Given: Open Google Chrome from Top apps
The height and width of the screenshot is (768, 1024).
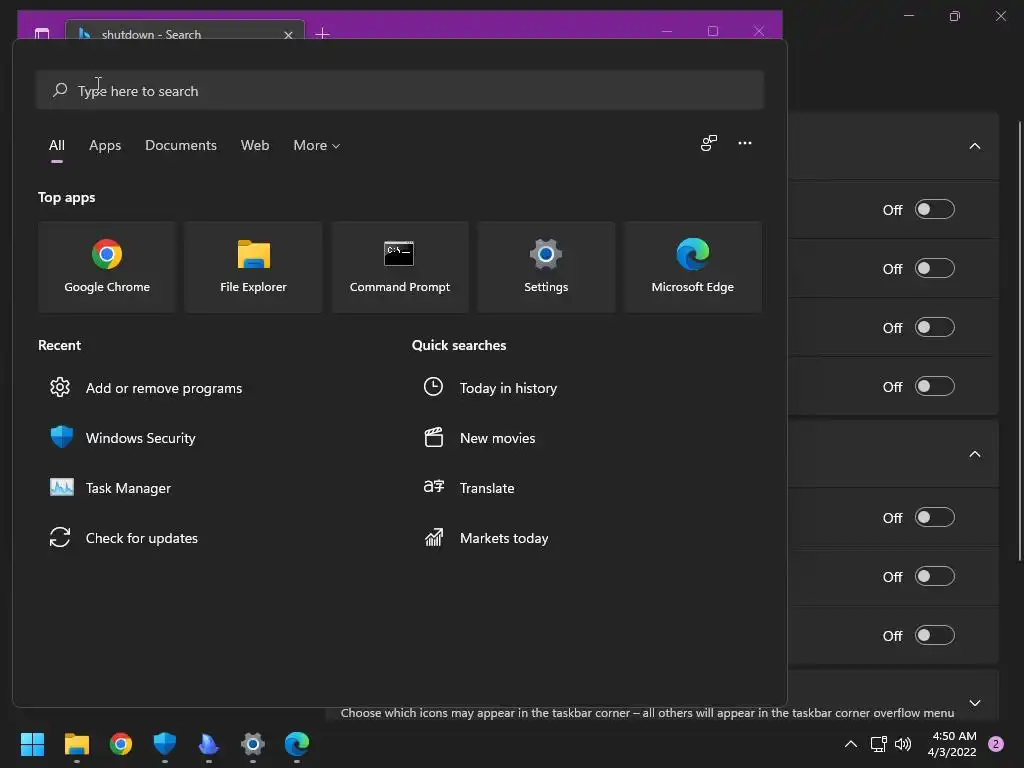Looking at the screenshot, I should (107, 266).
